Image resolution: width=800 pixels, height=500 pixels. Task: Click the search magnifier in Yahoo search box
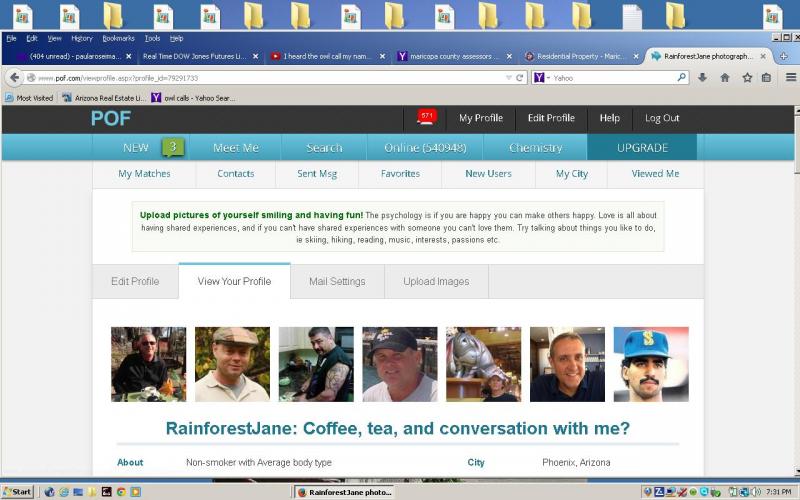coord(682,77)
